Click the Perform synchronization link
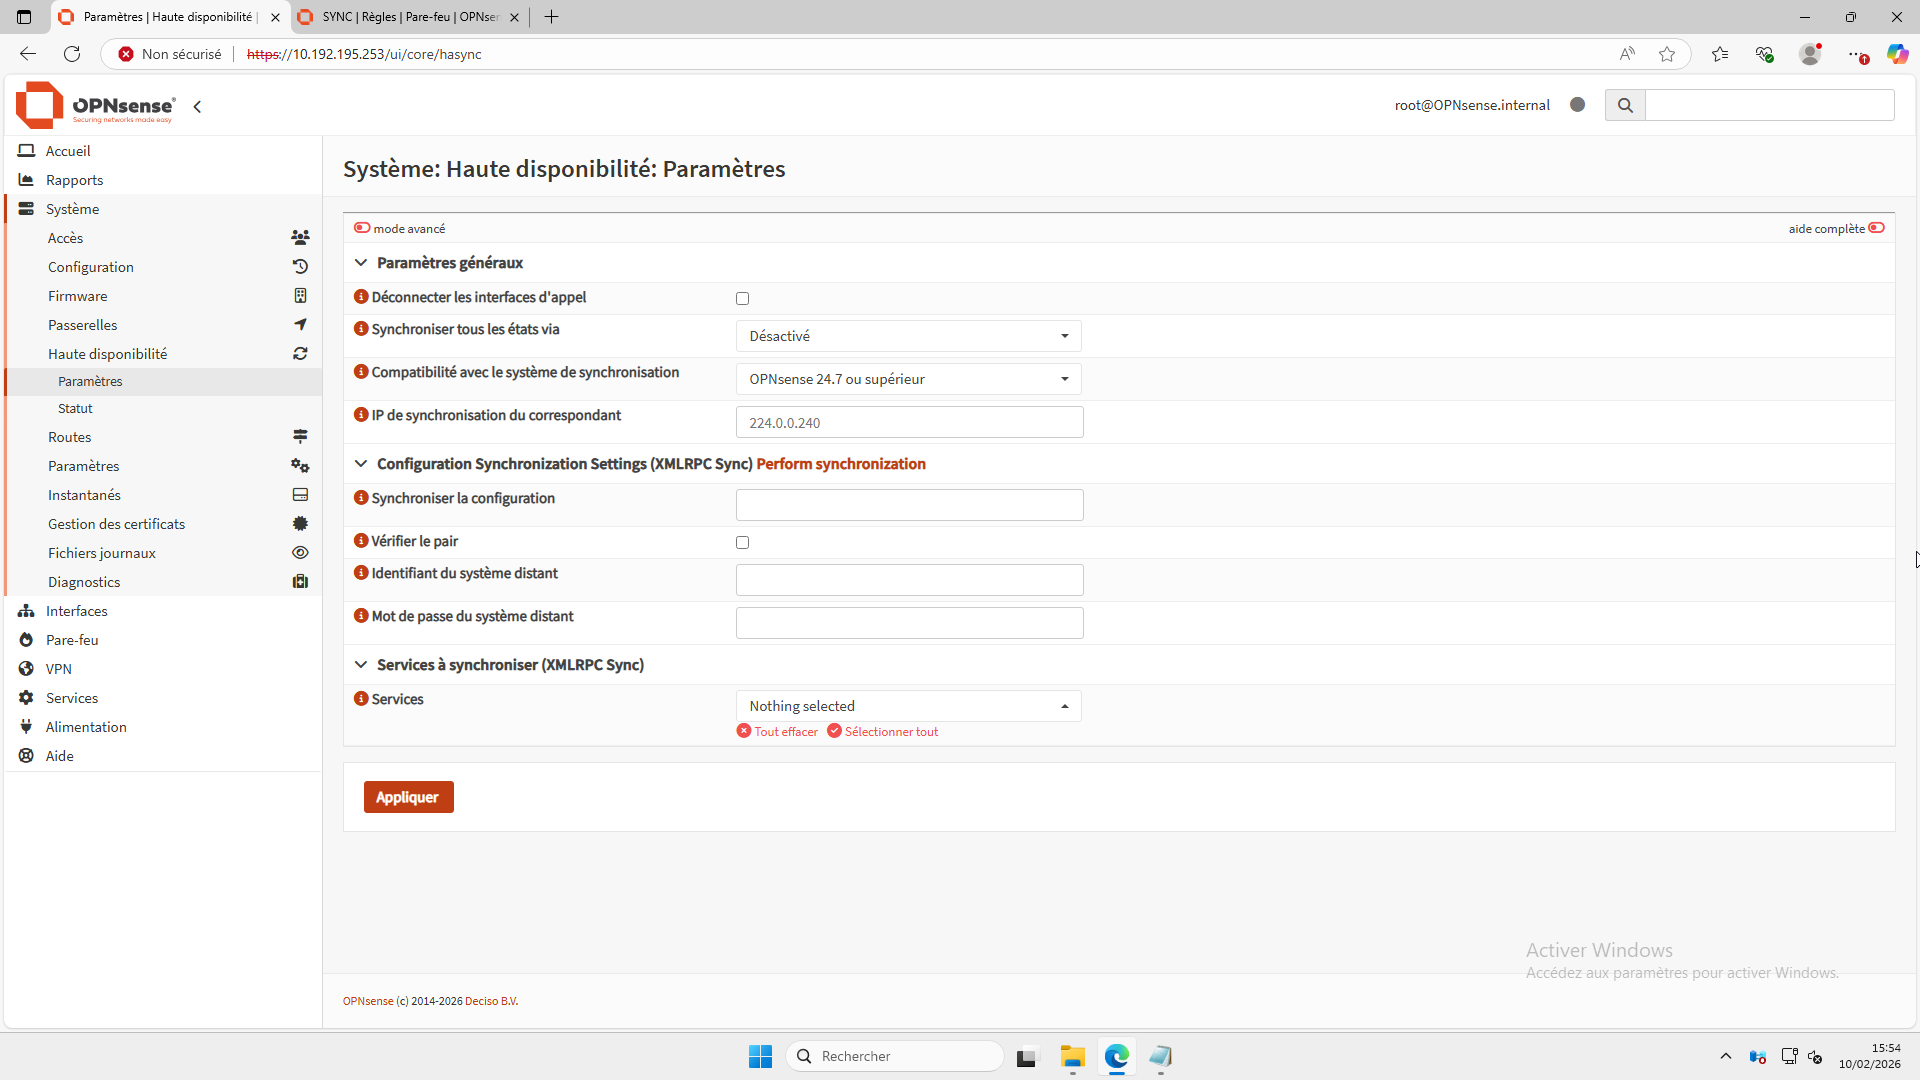This screenshot has height=1088, width=1920. pyautogui.click(x=840, y=464)
